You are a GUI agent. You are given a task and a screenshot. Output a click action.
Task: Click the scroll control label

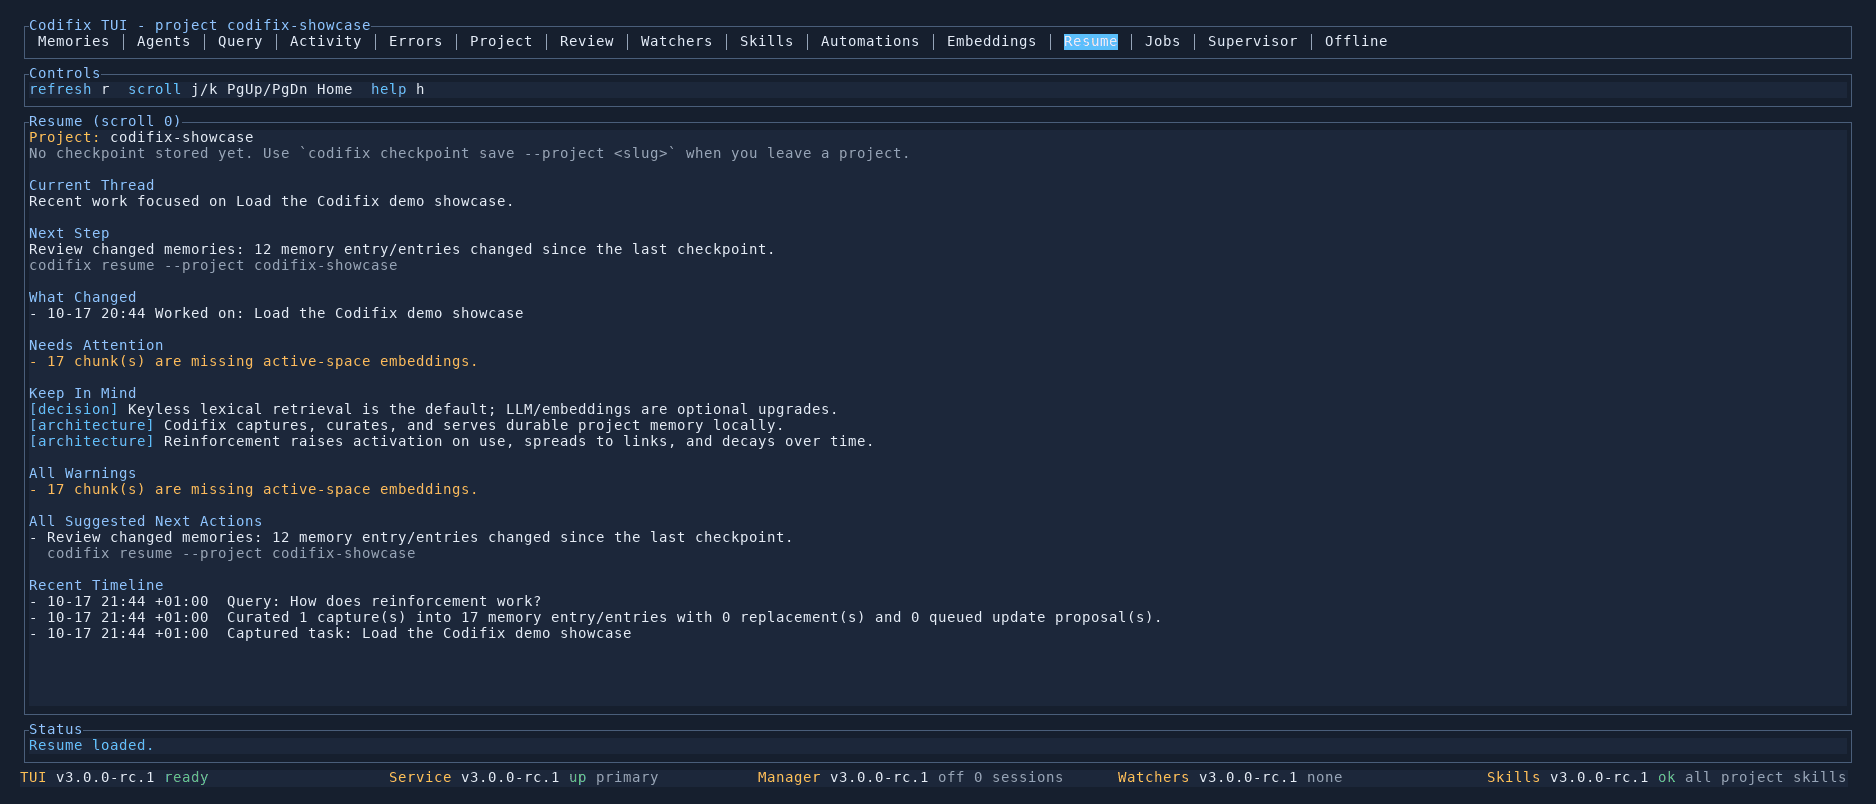tap(154, 89)
